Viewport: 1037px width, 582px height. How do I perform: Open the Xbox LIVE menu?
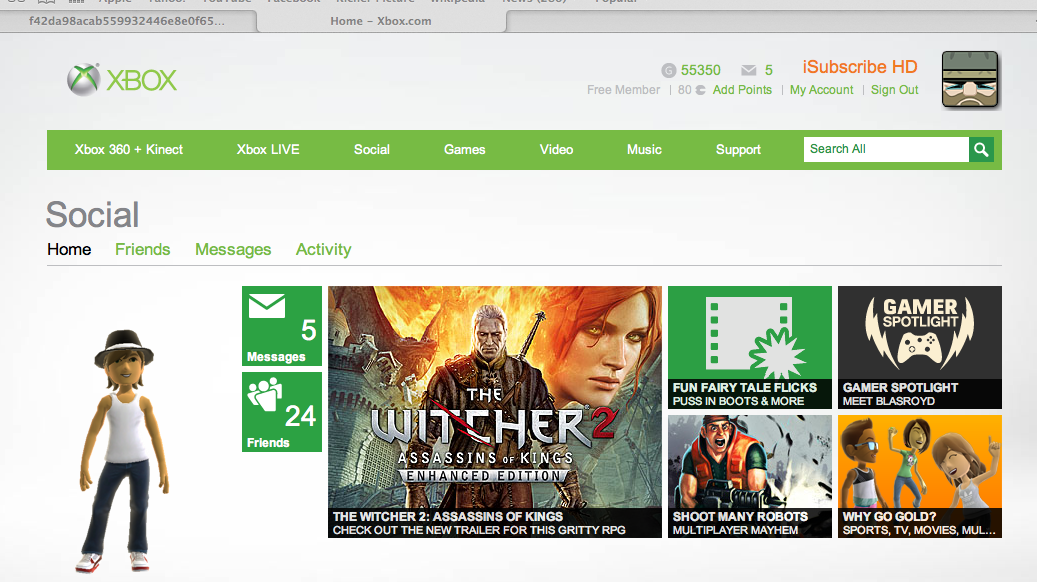coord(268,149)
